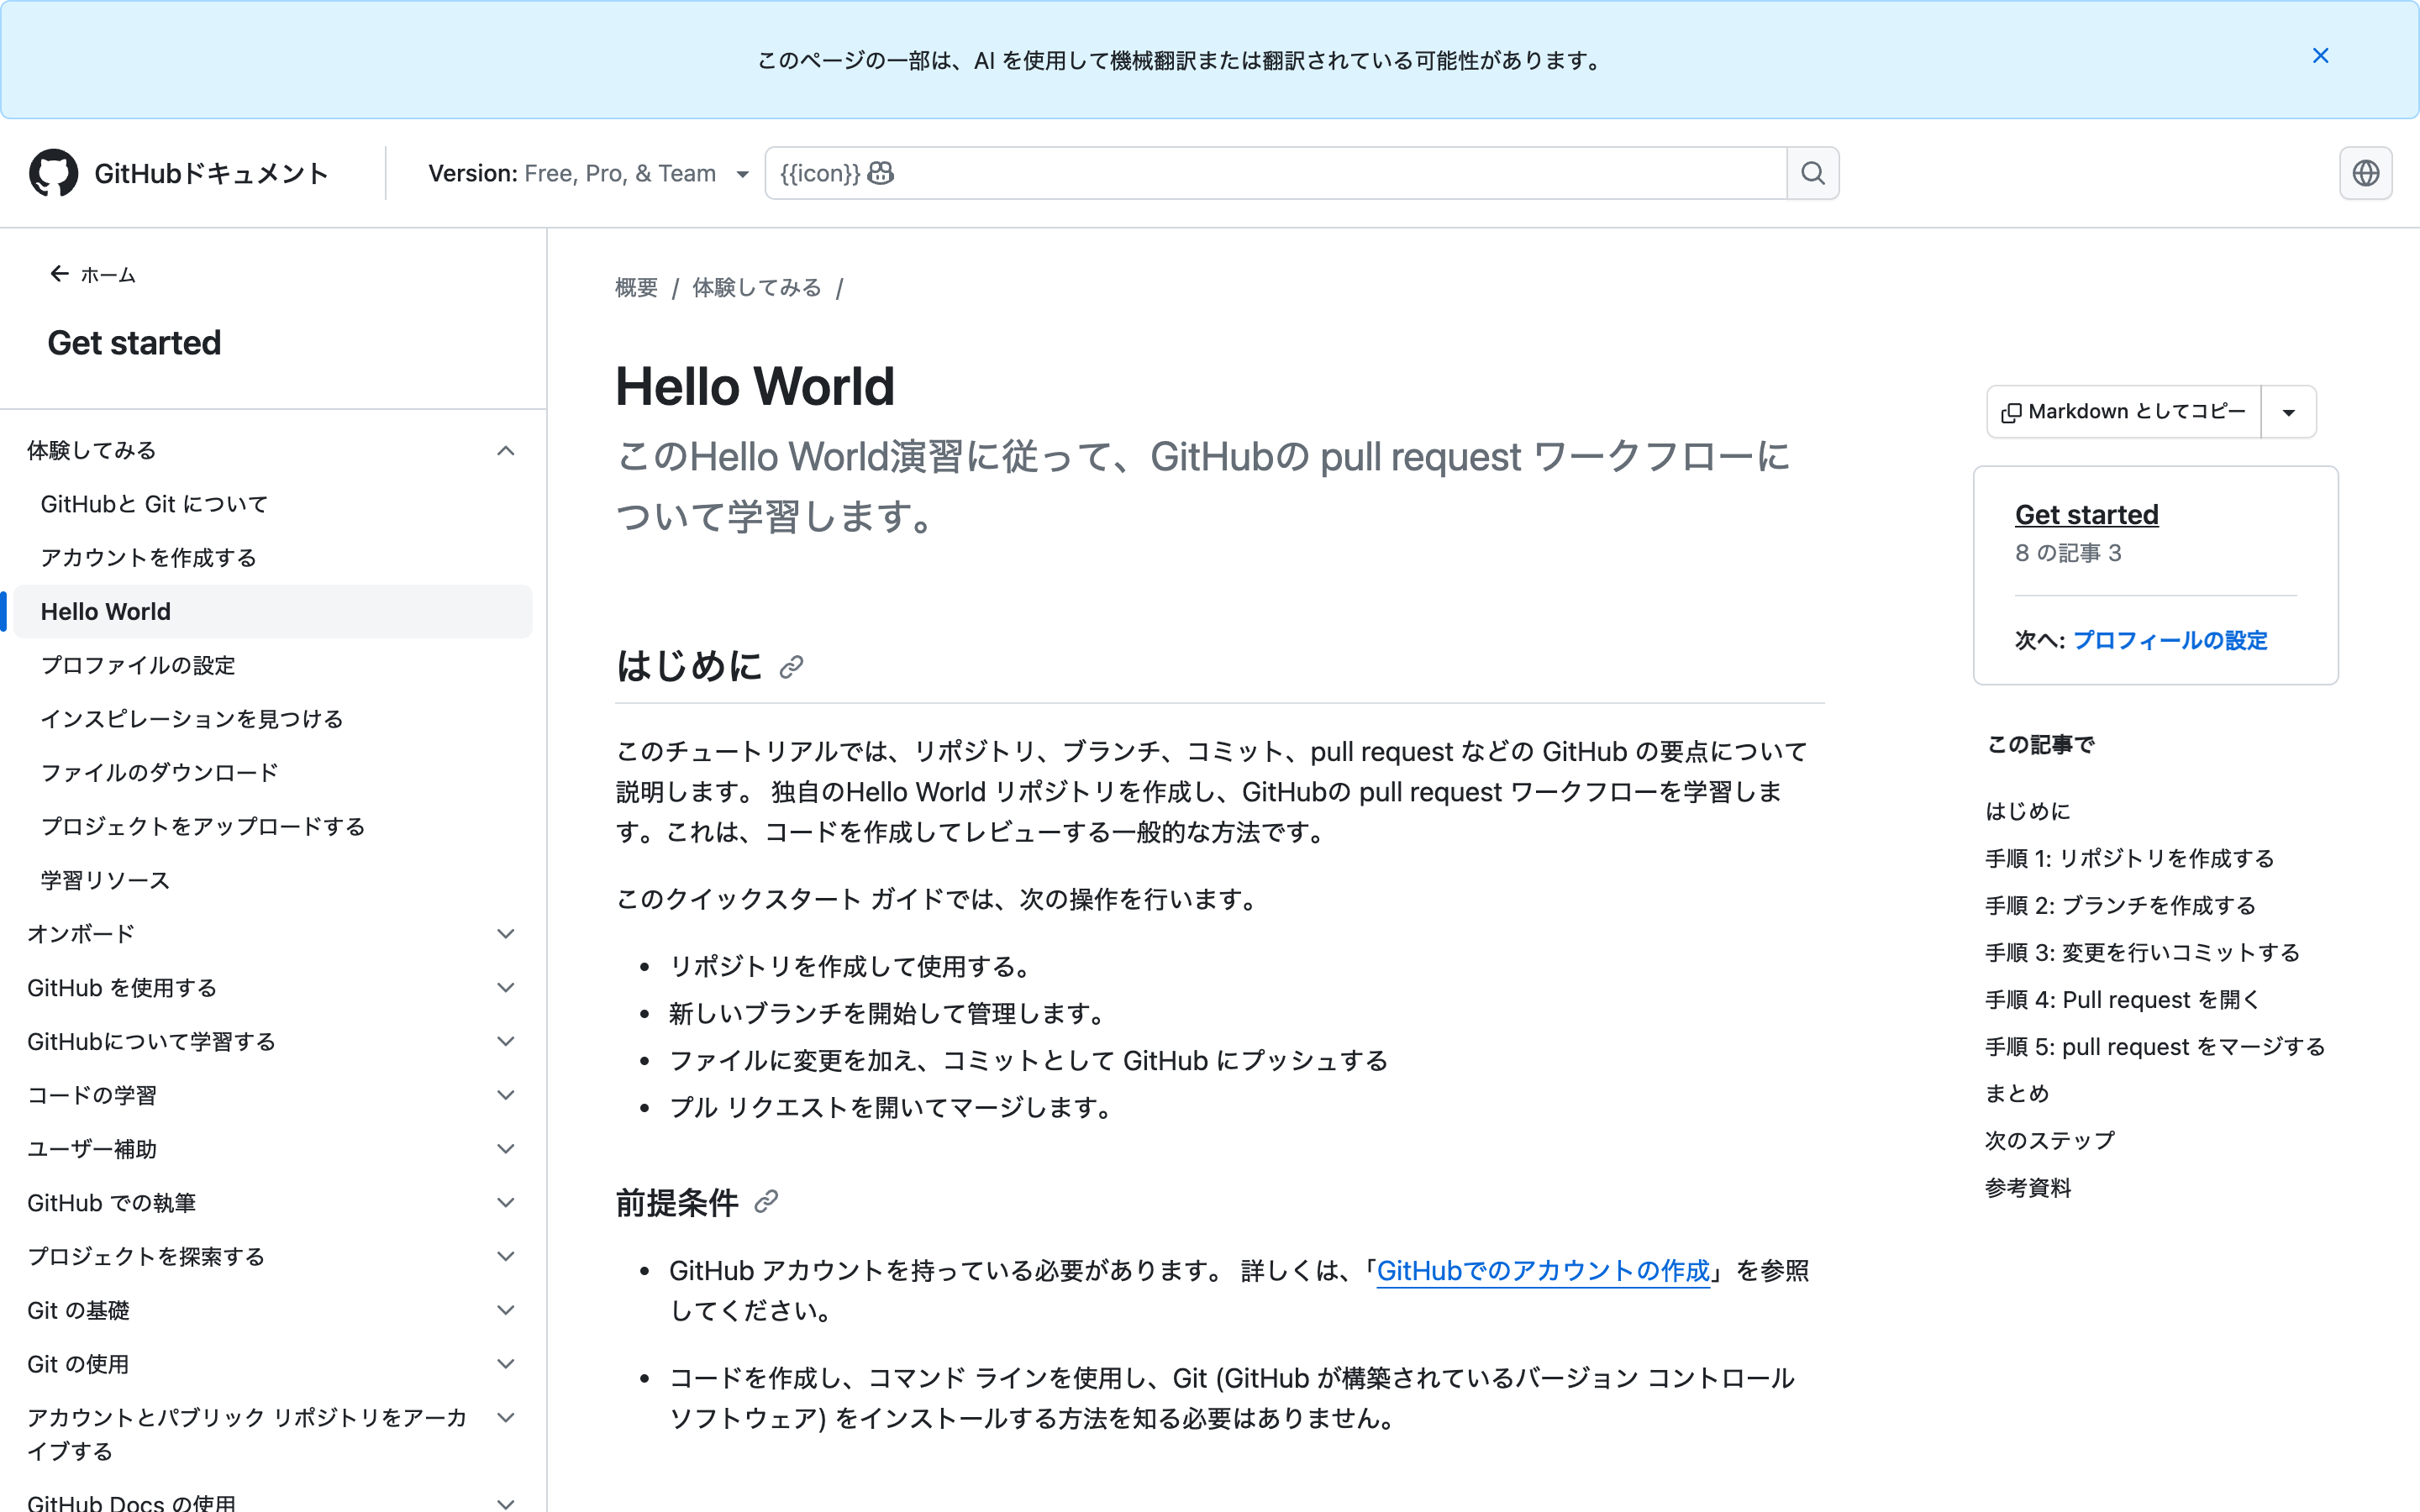Jump to はじめに in article contents
Screen dimensions: 2420x1512
[2027, 811]
